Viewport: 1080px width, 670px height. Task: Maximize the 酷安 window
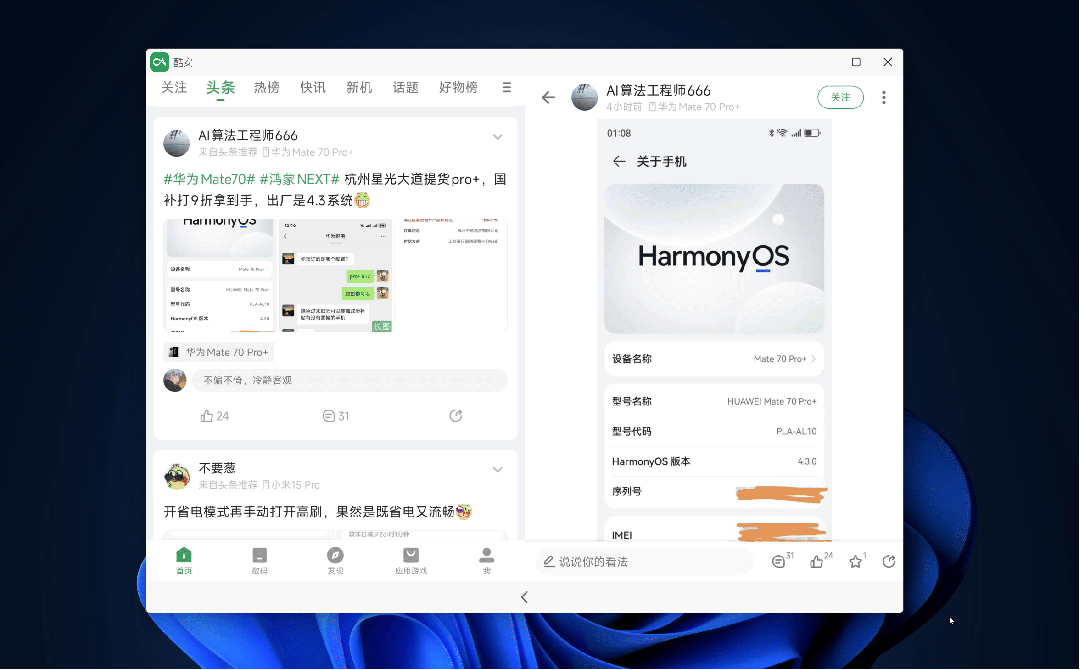[856, 62]
